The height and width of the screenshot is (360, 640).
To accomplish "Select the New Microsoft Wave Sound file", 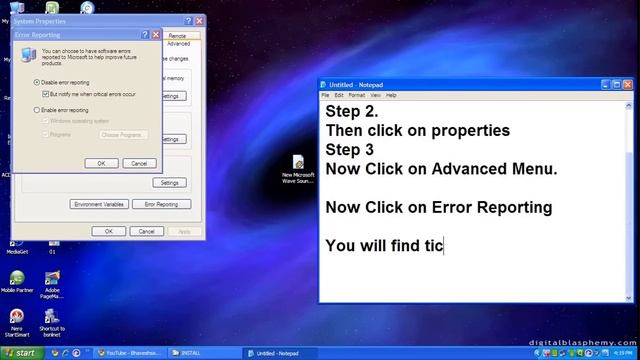I will pos(298,169).
